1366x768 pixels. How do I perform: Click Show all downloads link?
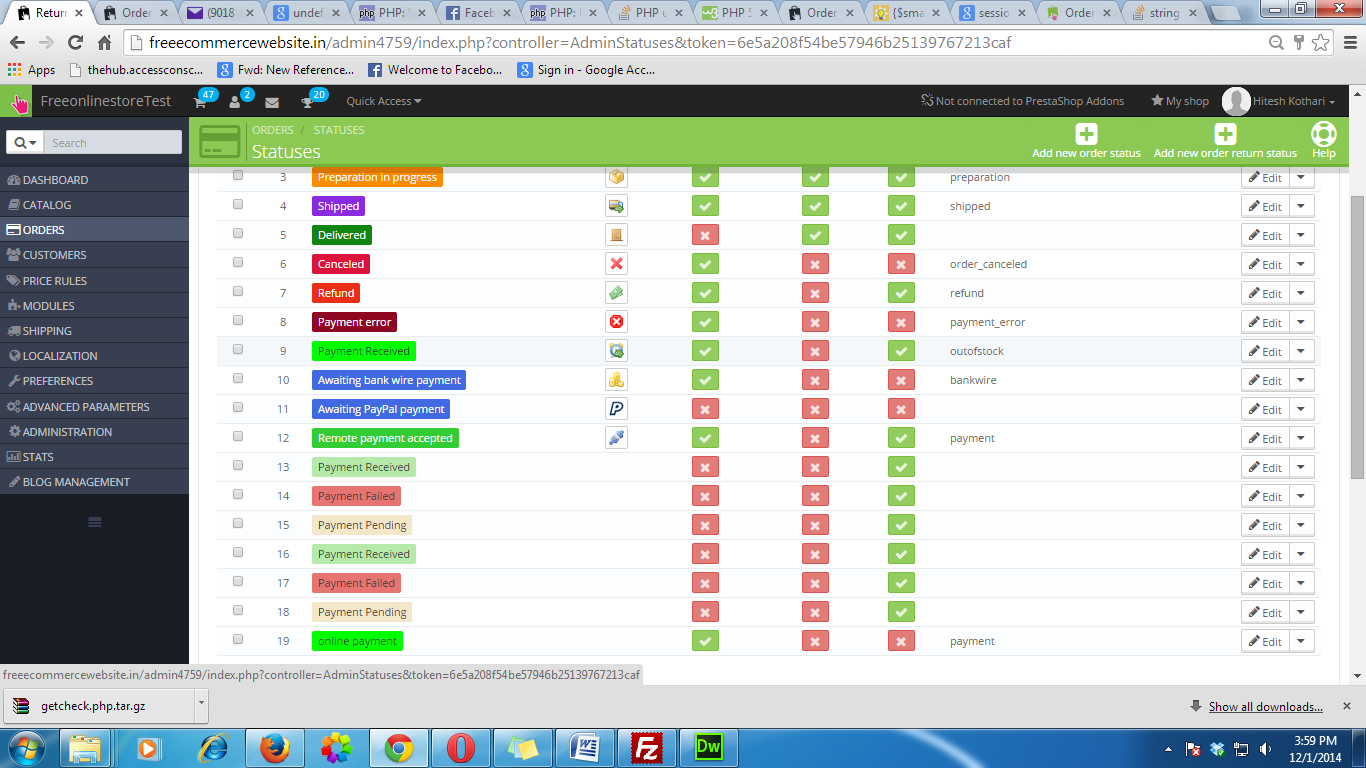[1265, 707]
